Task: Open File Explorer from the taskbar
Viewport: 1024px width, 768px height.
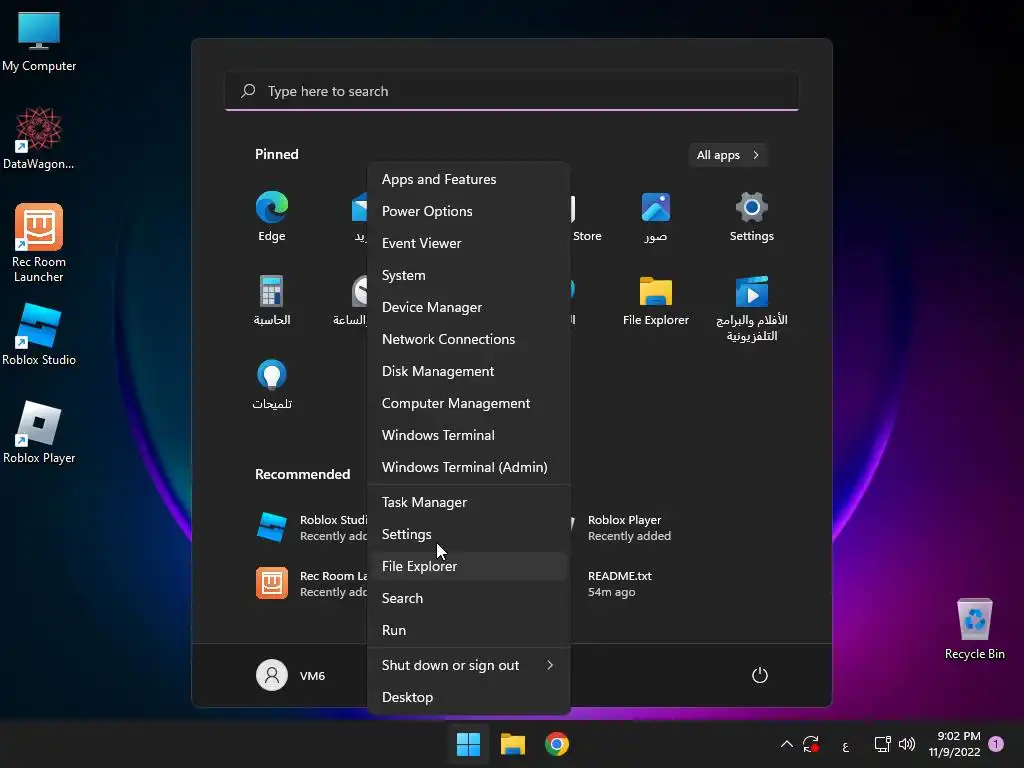Action: [513, 744]
